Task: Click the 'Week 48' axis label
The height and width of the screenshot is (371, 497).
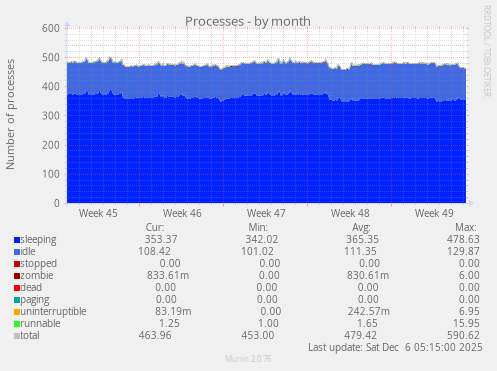Action: tap(350, 213)
